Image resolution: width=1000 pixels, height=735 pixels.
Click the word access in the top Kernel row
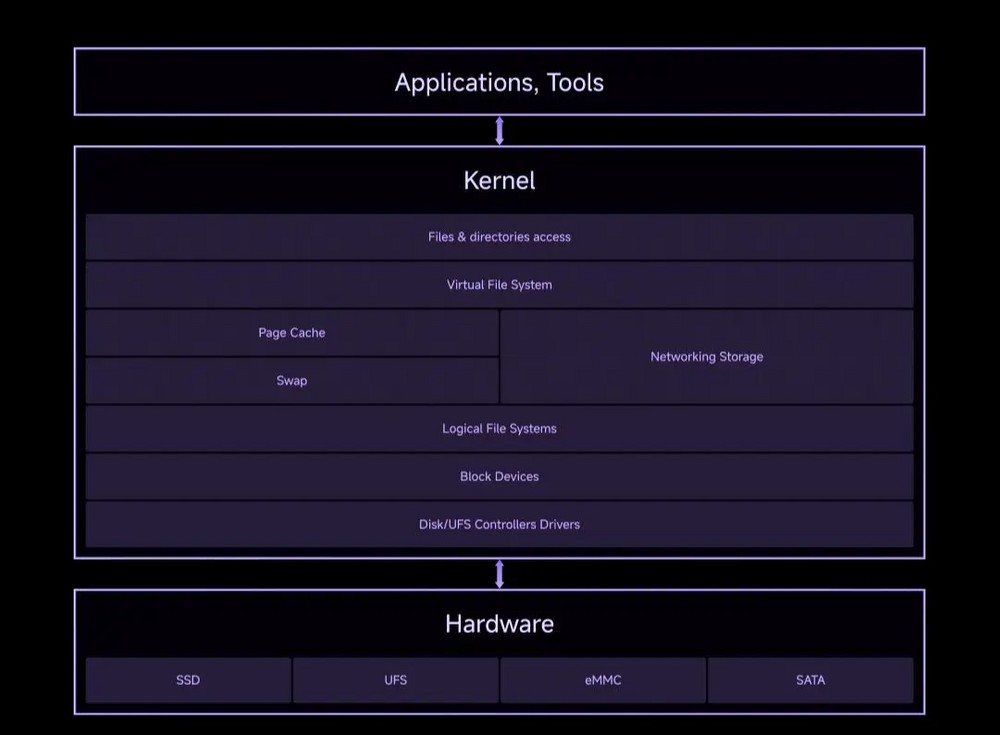(552, 237)
